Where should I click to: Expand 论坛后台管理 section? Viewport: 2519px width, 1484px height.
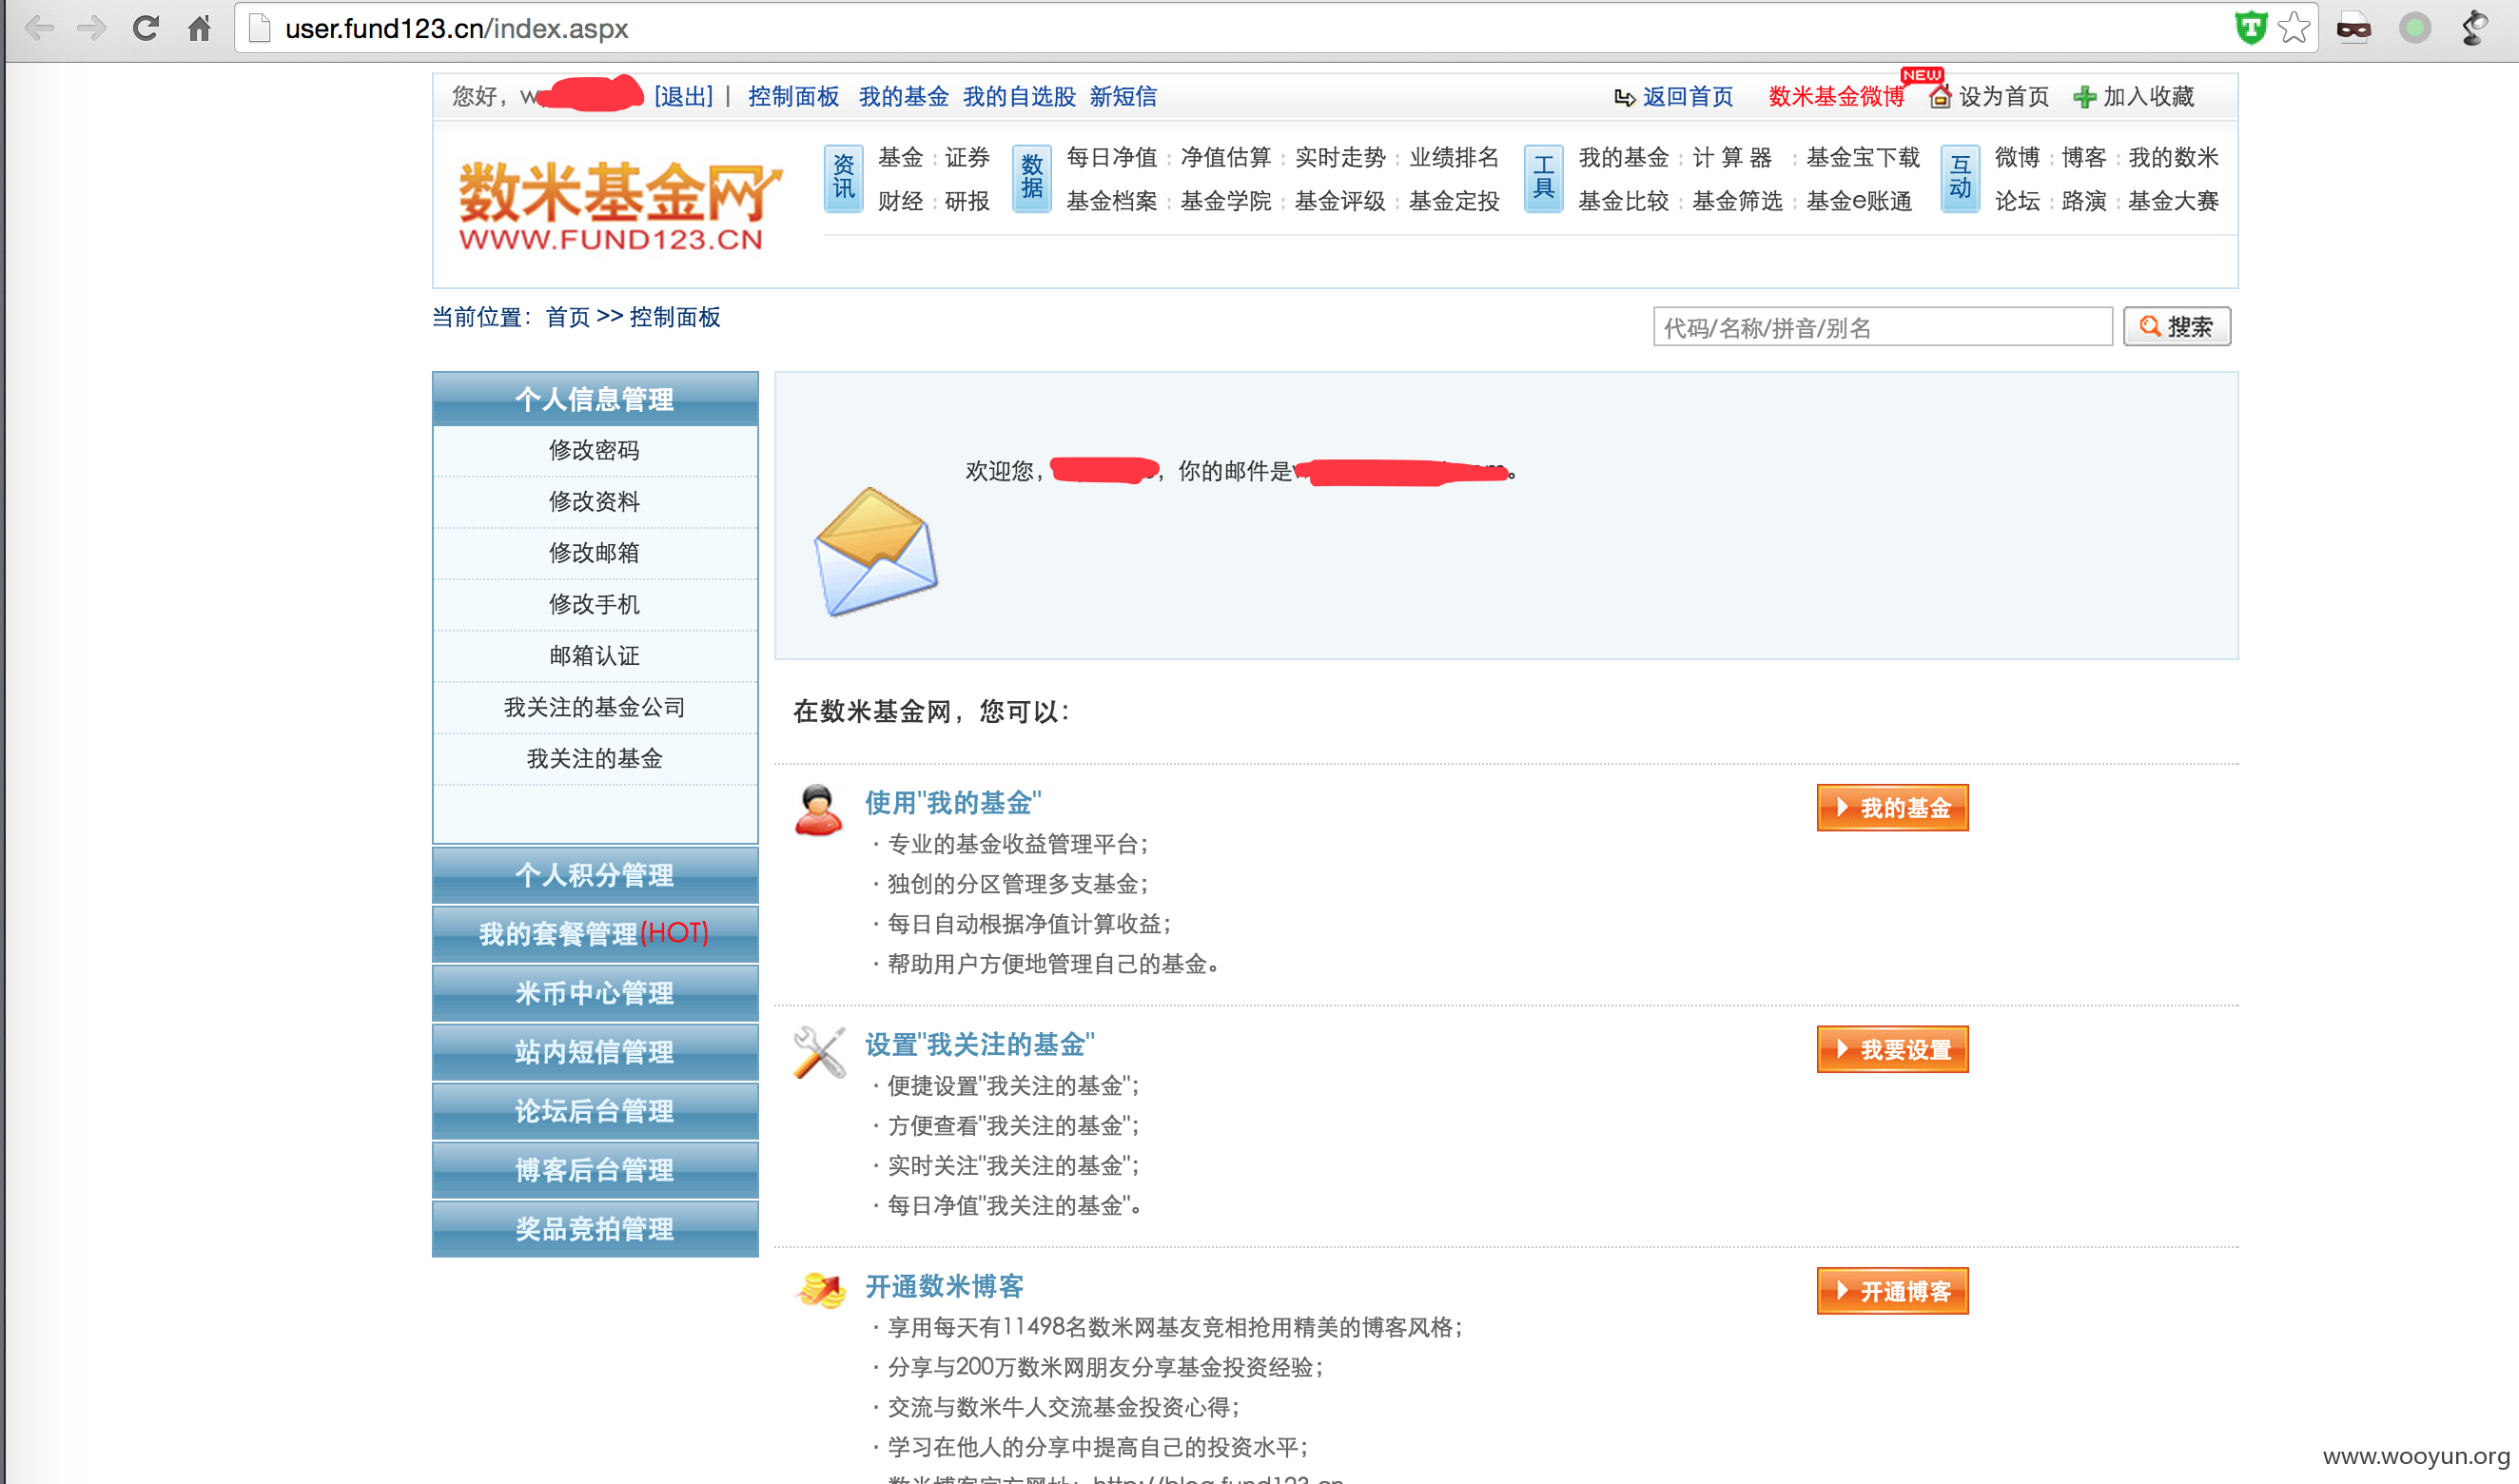point(595,1111)
